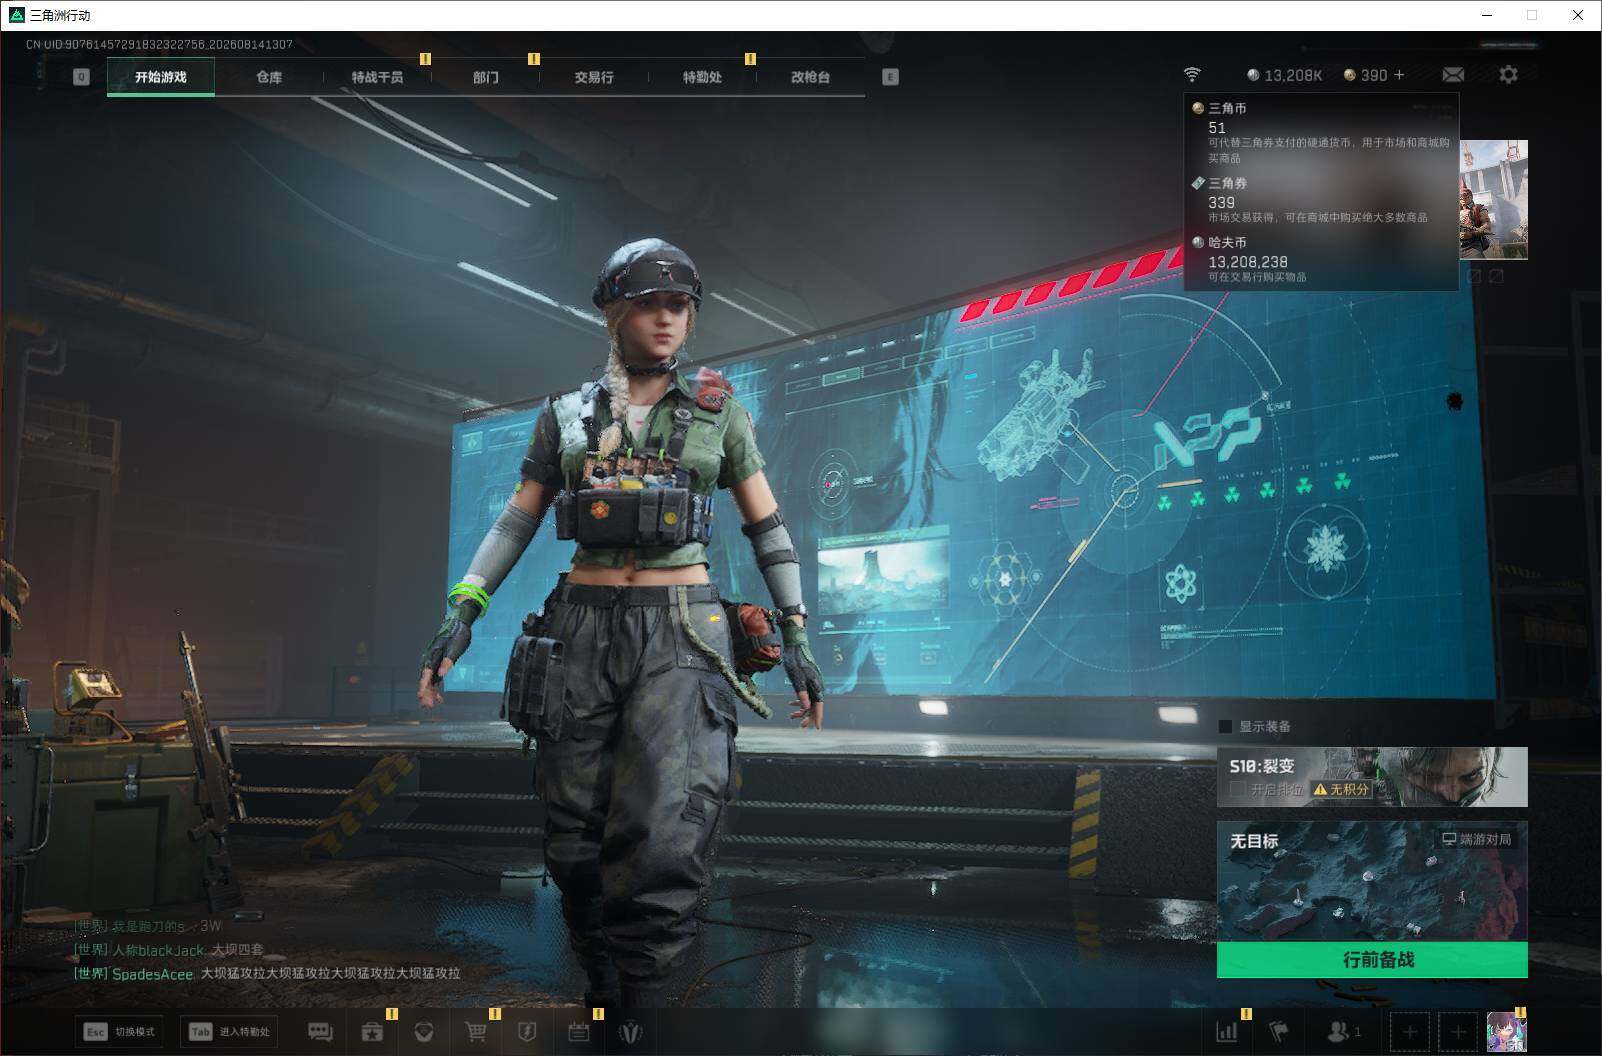Click the diamond gem icon in bottom bar
Viewport: 1602px width, 1056px height.
424,1031
